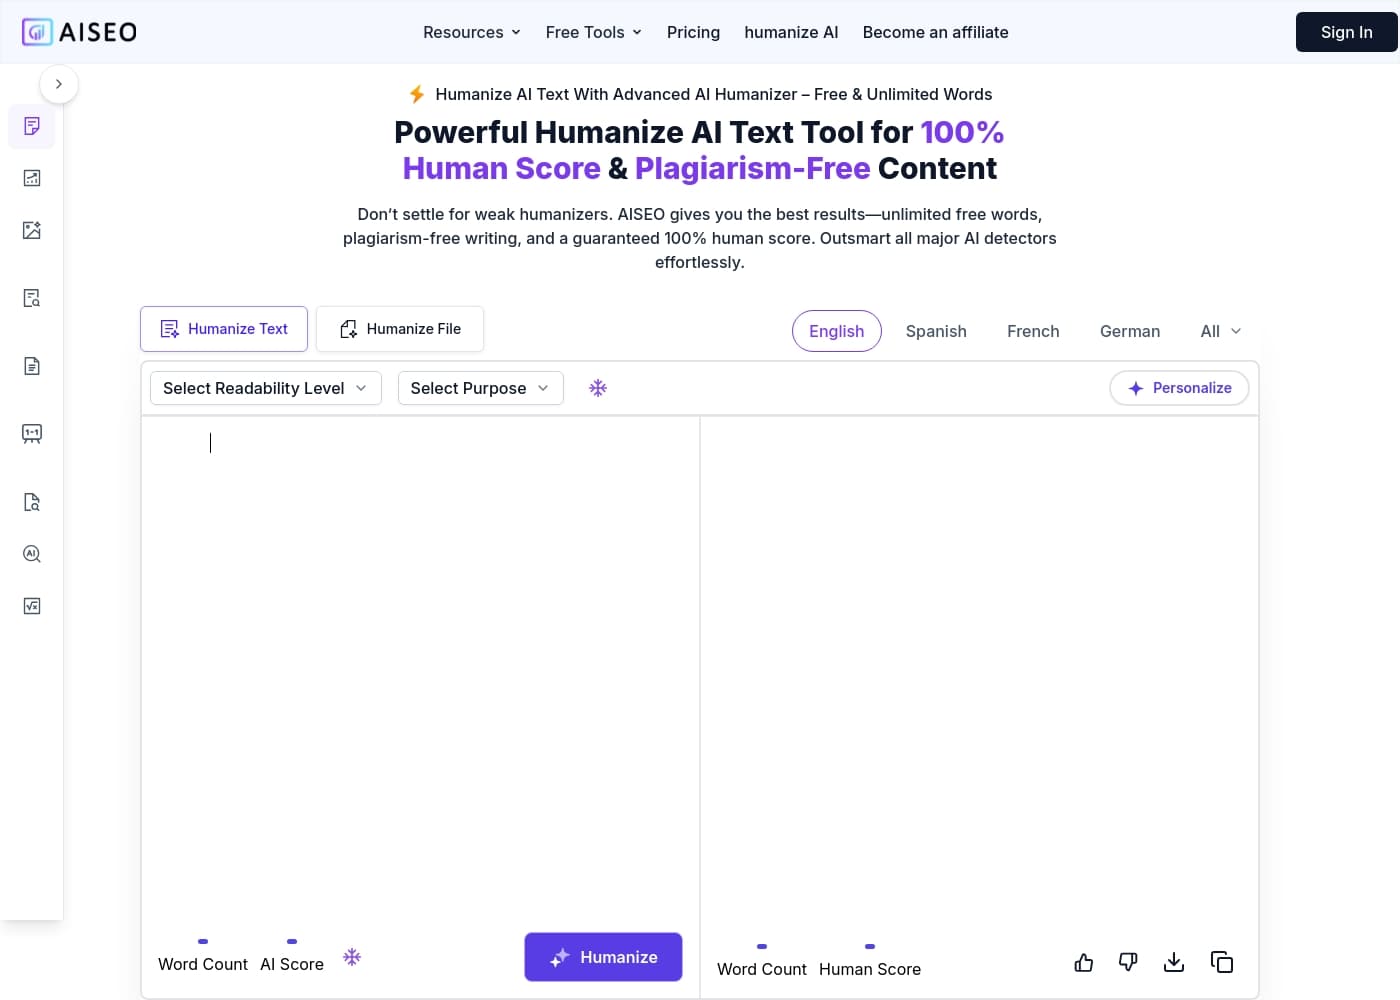Download the humanized output
The height and width of the screenshot is (1000, 1400).
click(x=1174, y=962)
